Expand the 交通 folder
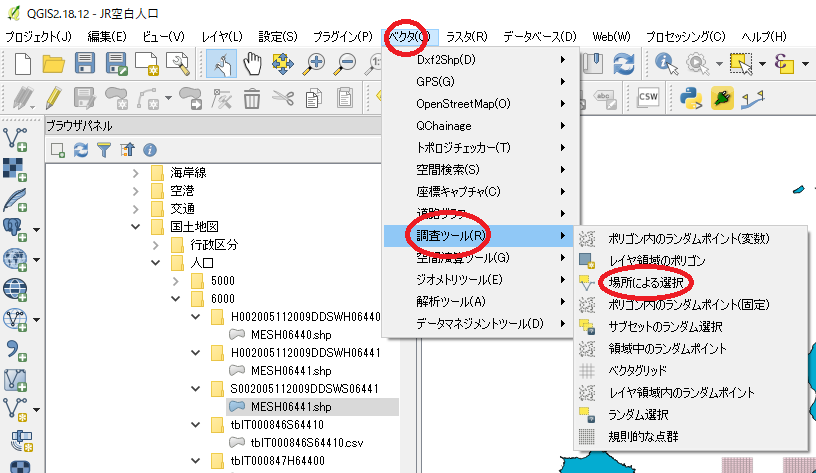 [x=135, y=209]
